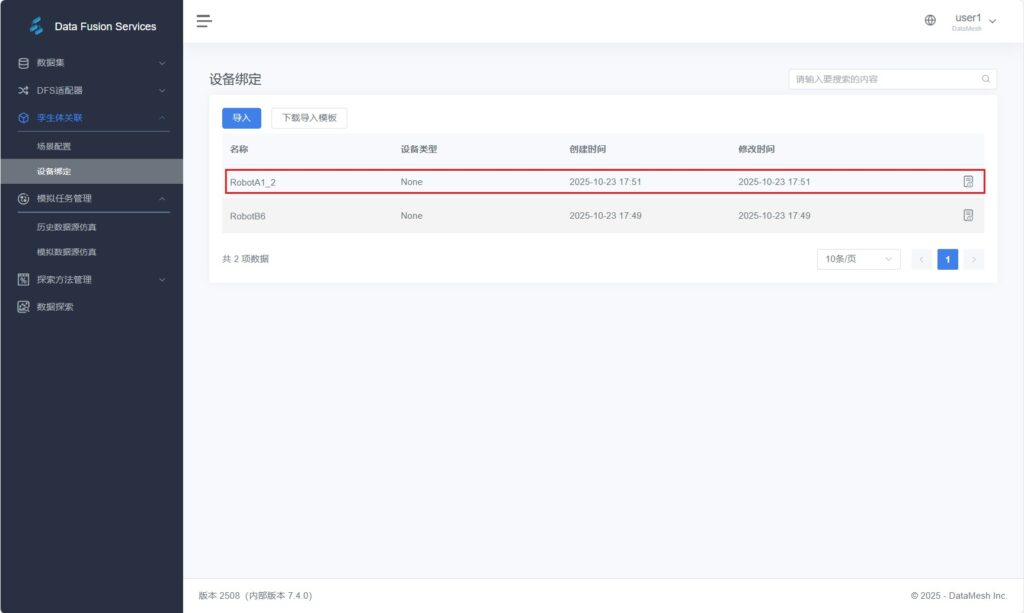Collapse the 孪生体关联 menu section
1024x613 pixels.
(162, 118)
